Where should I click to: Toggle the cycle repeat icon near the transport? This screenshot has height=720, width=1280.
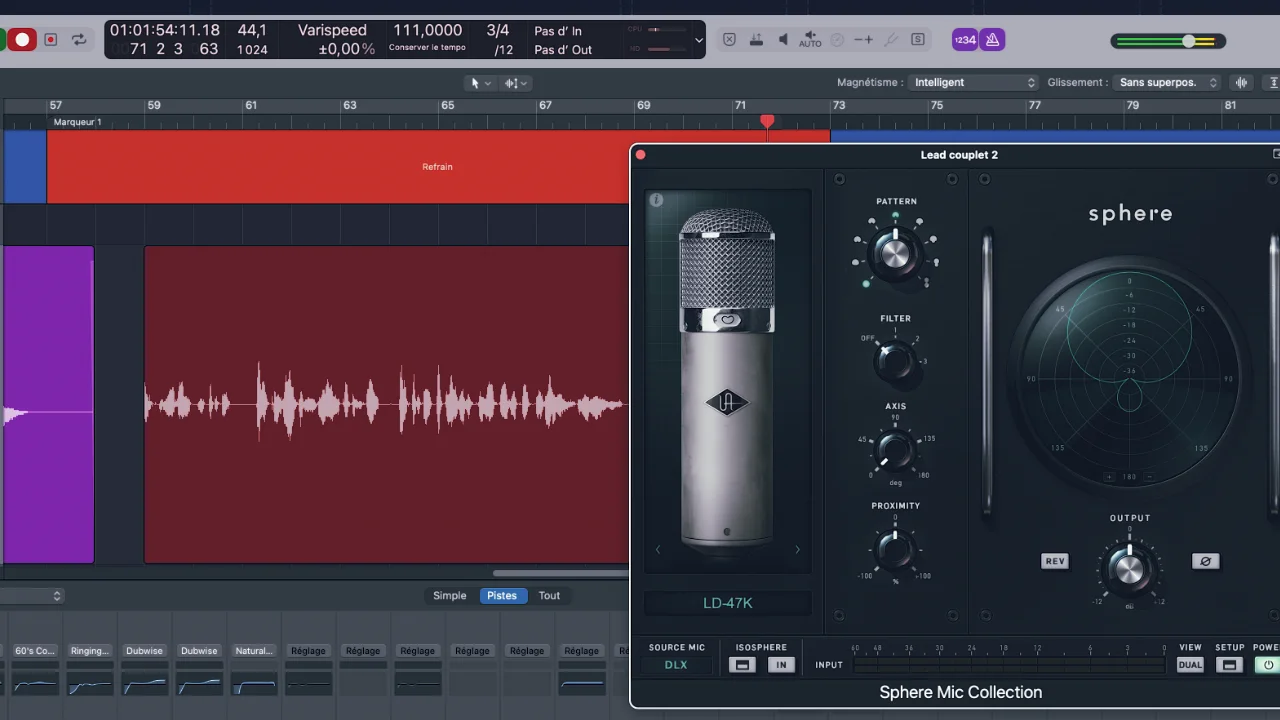pyautogui.click(x=79, y=39)
